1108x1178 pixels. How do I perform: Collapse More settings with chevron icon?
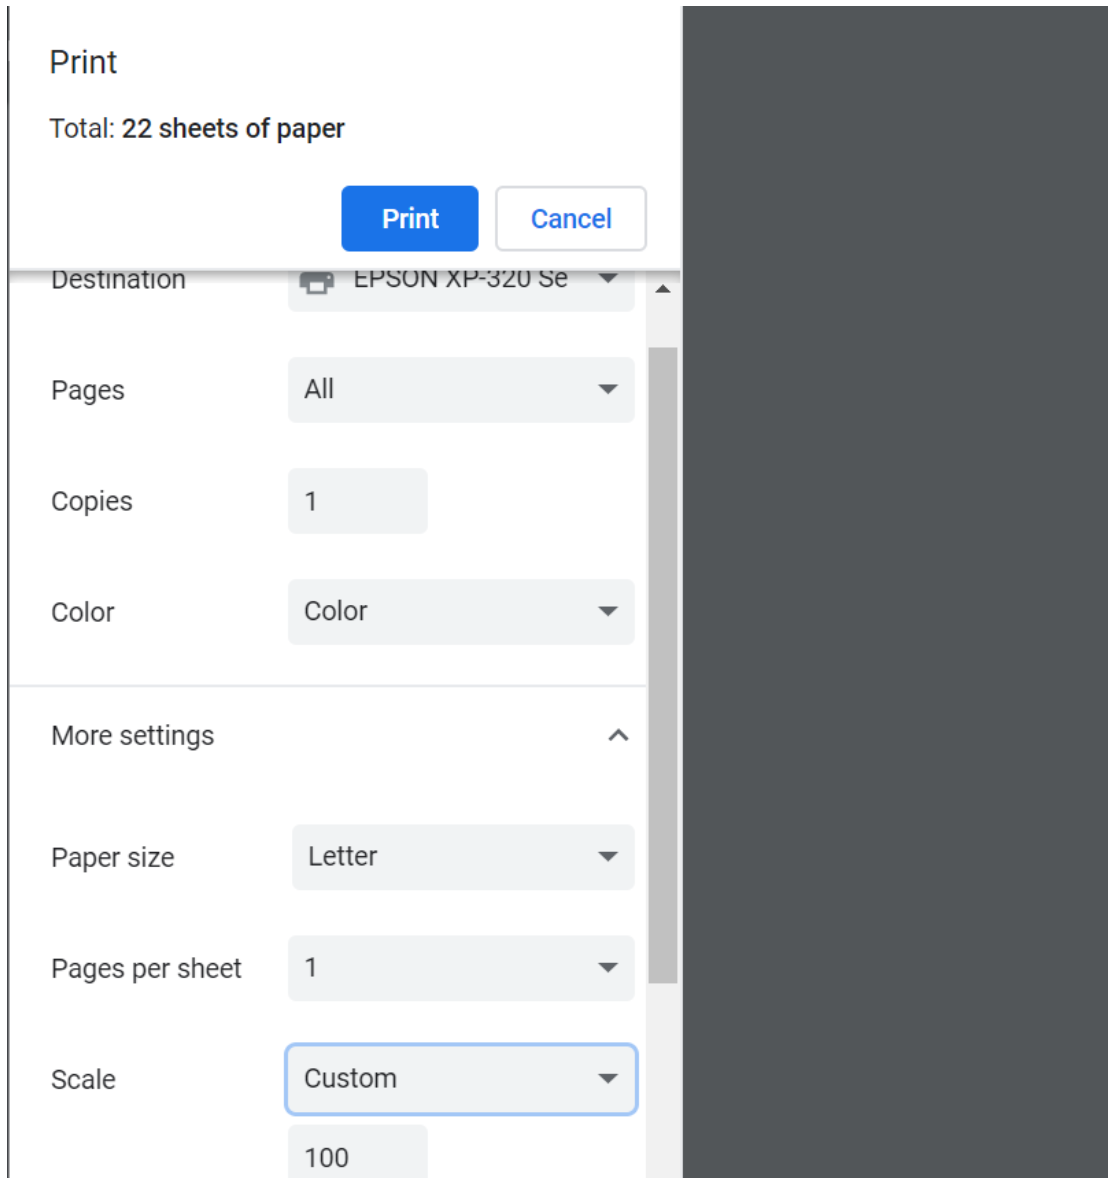click(618, 736)
